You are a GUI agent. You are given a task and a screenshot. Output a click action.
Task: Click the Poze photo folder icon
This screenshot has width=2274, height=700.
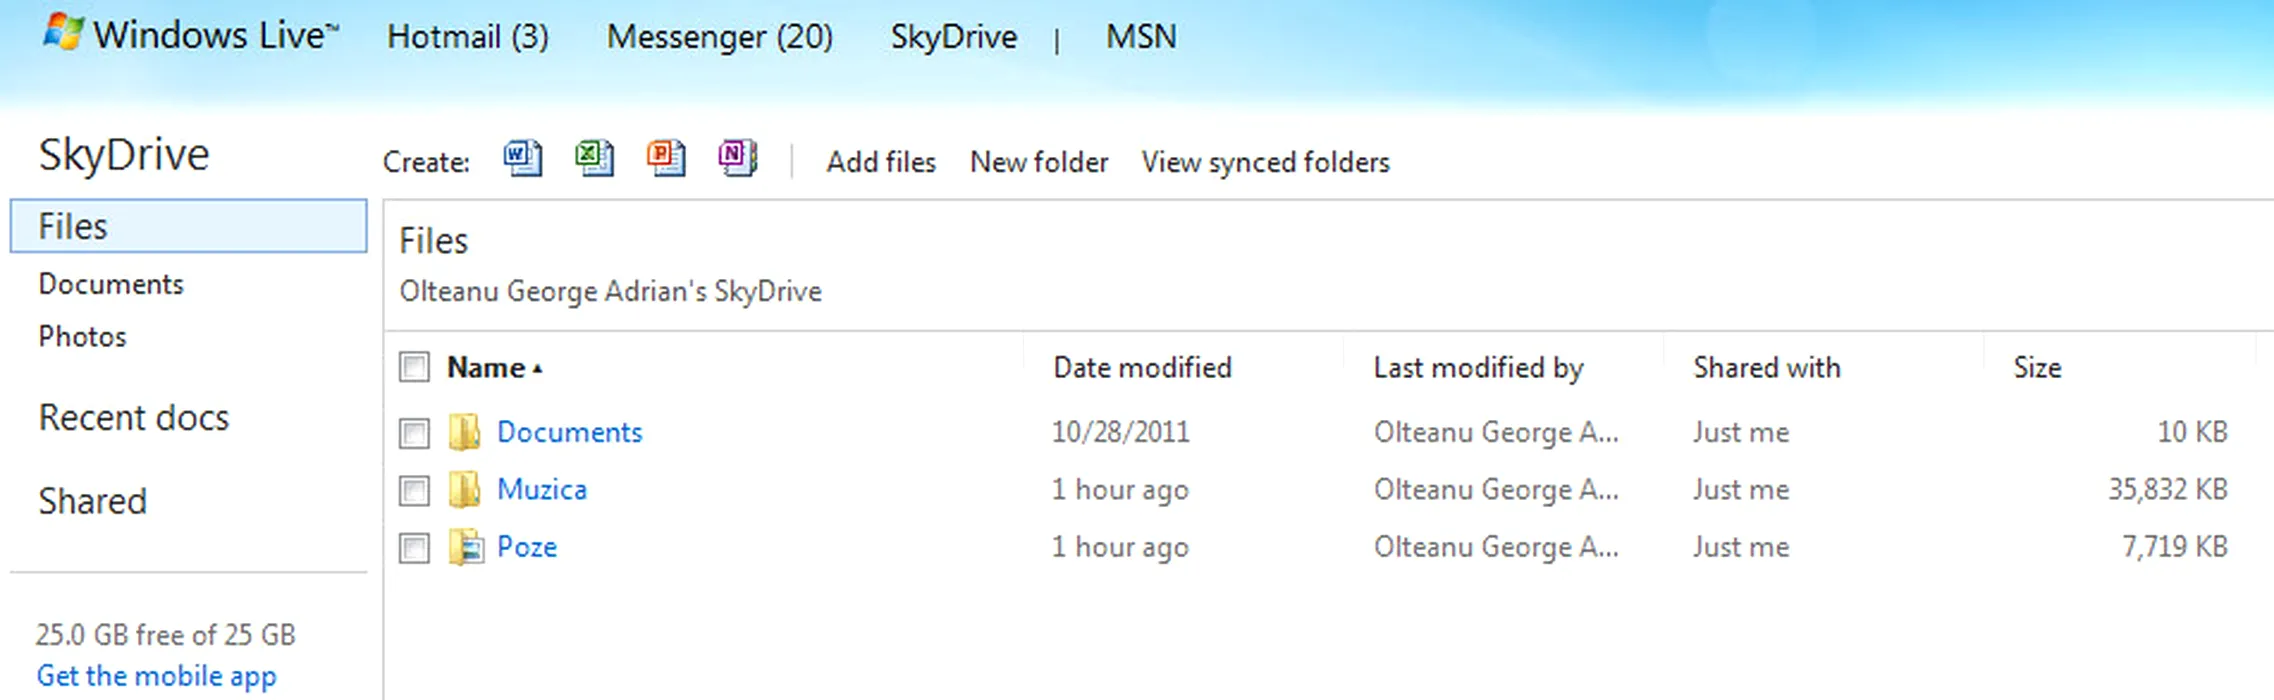[466, 547]
